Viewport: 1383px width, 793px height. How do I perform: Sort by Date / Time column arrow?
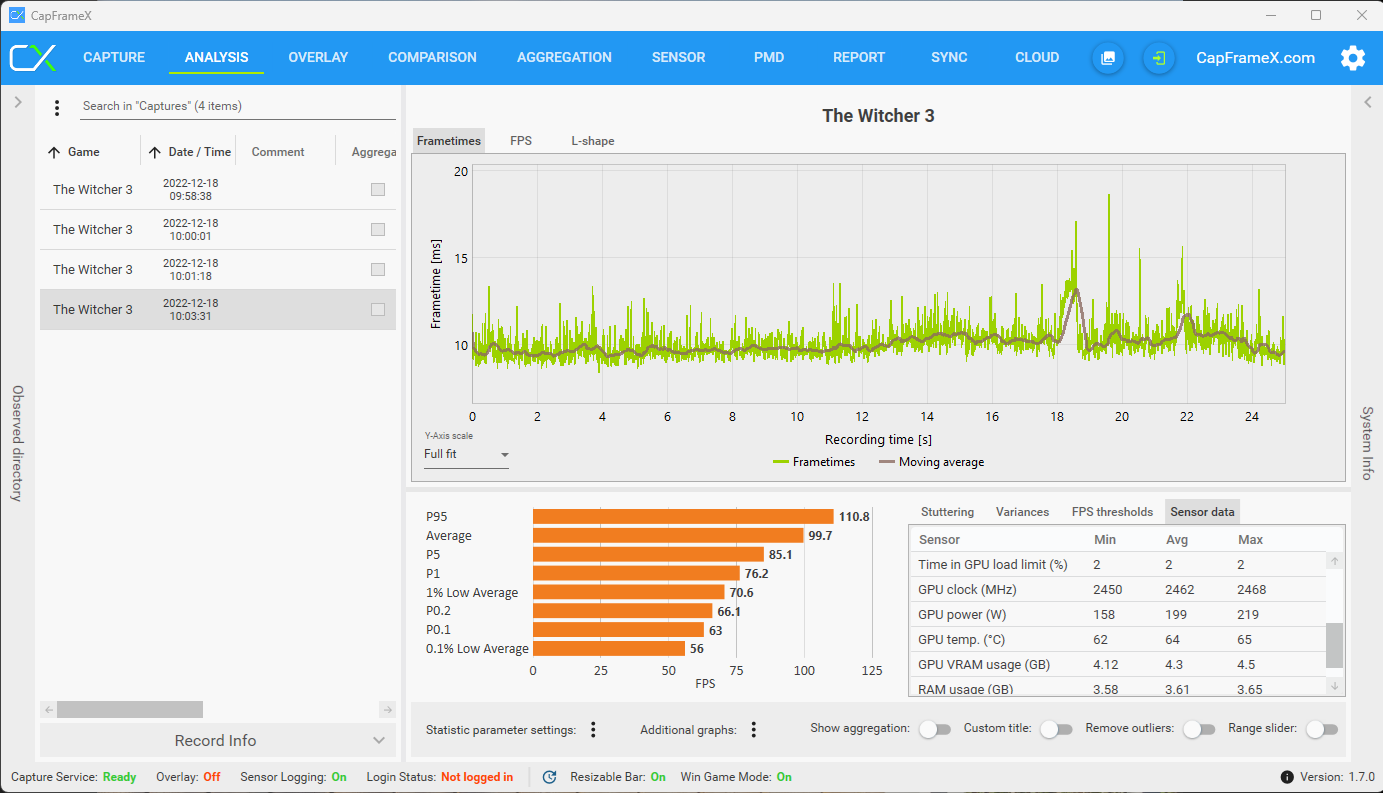pyautogui.click(x=155, y=152)
